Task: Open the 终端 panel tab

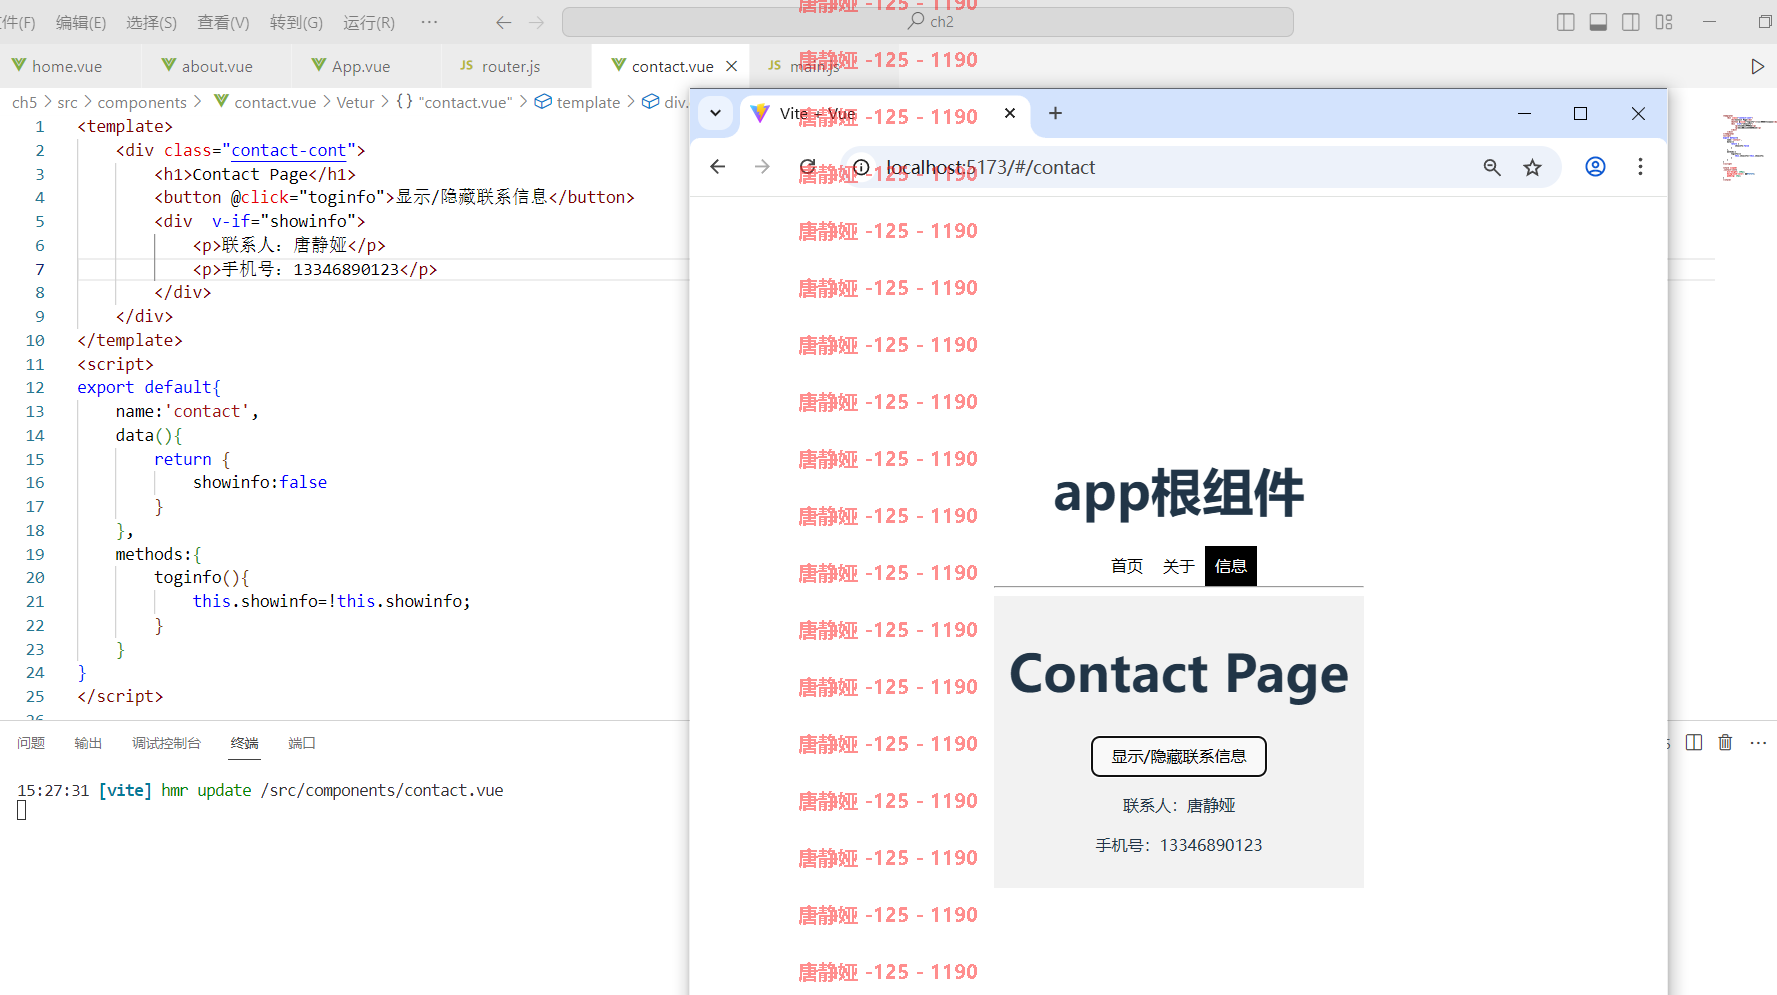Action: coord(244,743)
